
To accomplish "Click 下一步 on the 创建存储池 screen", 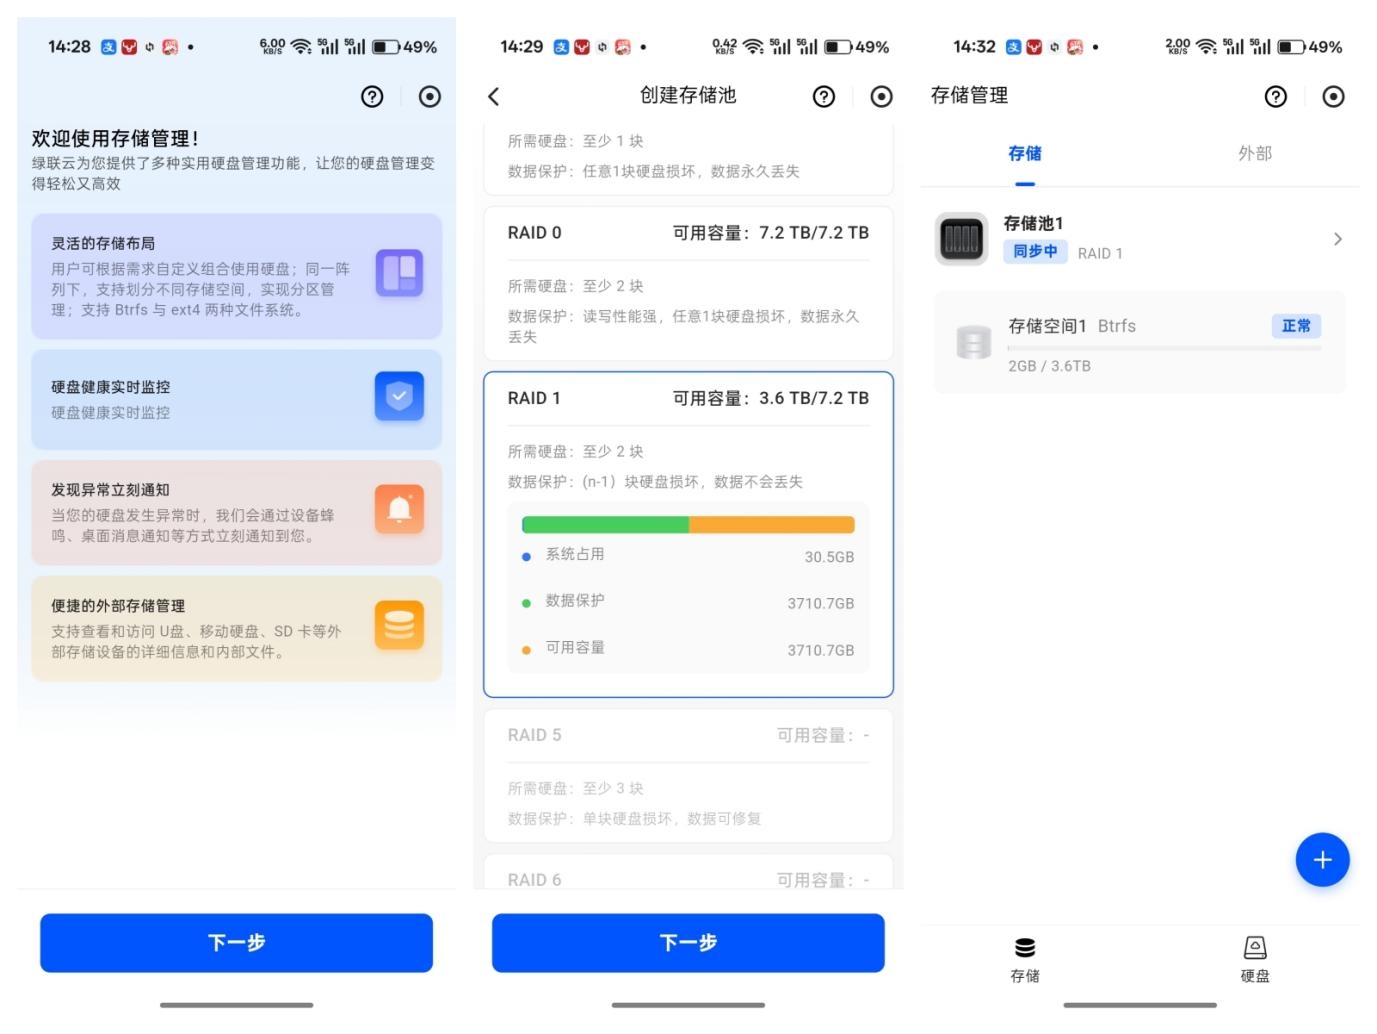I will pyautogui.click(x=688, y=942).
